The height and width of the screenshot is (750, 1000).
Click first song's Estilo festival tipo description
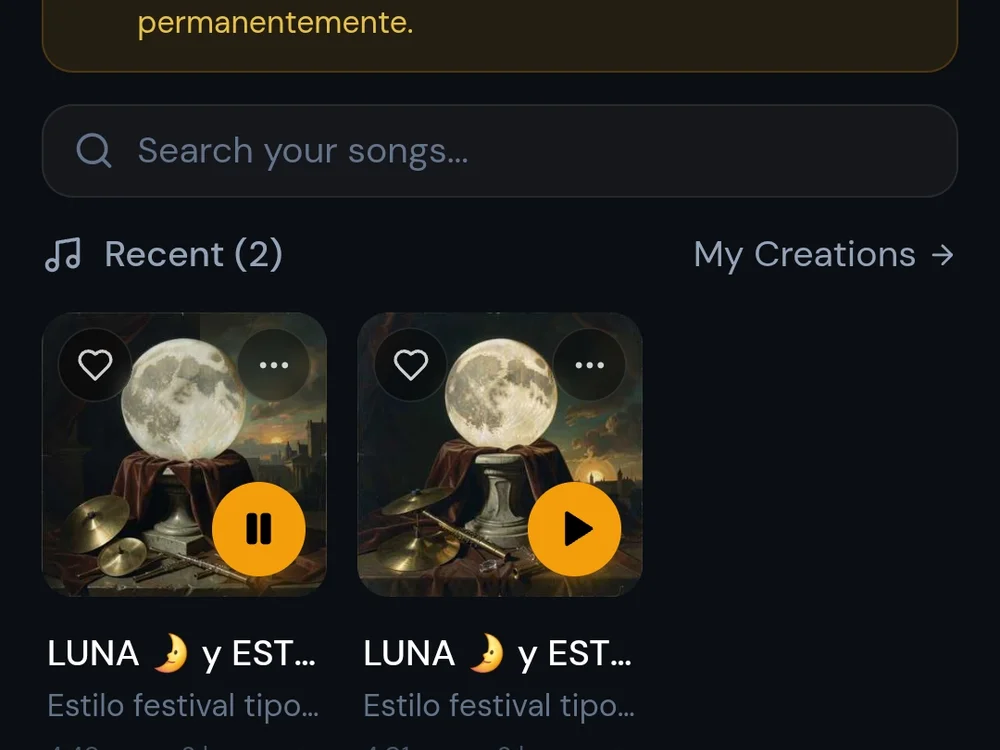tap(183, 706)
